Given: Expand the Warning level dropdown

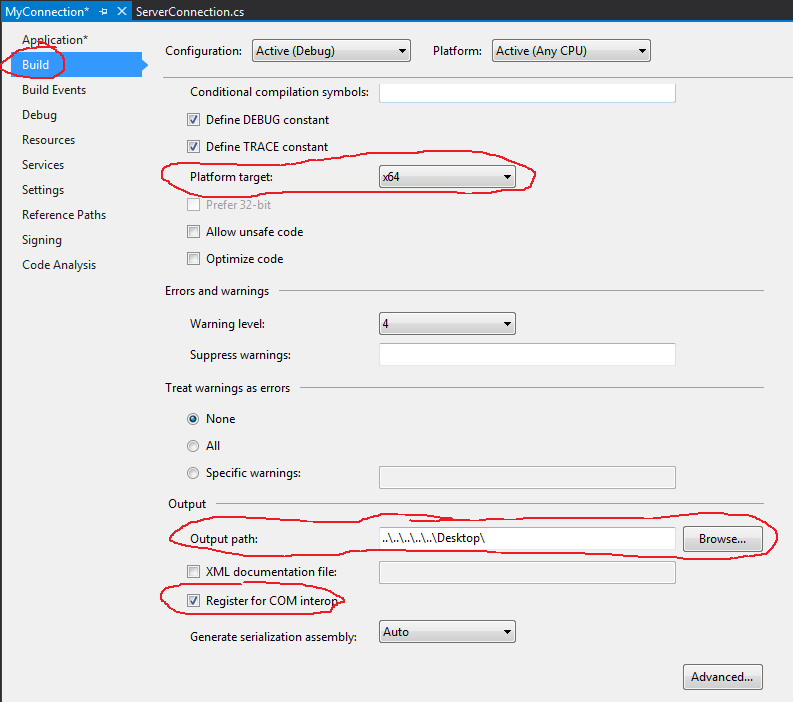Looking at the screenshot, I should (x=447, y=324).
